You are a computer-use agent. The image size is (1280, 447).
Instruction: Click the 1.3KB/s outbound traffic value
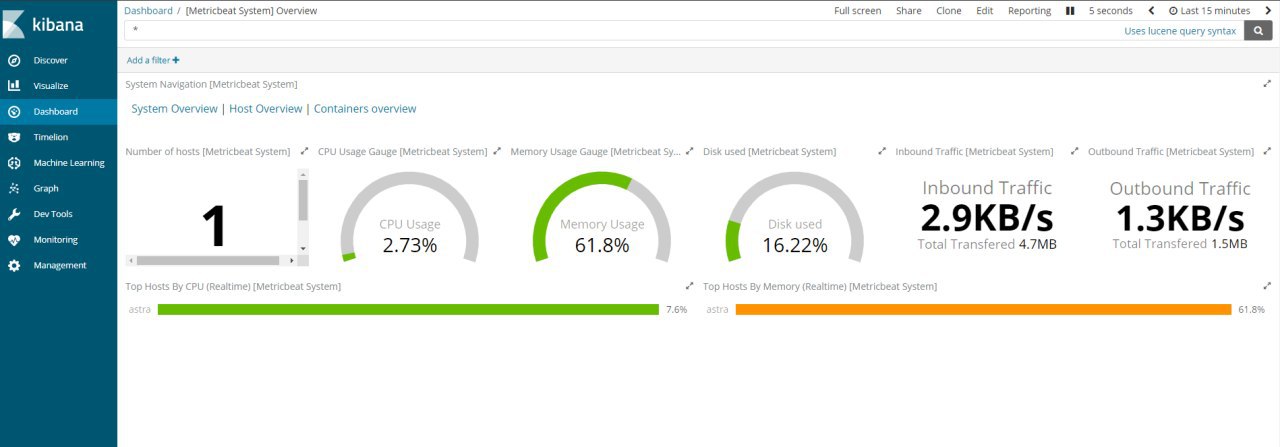tap(1180, 218)
